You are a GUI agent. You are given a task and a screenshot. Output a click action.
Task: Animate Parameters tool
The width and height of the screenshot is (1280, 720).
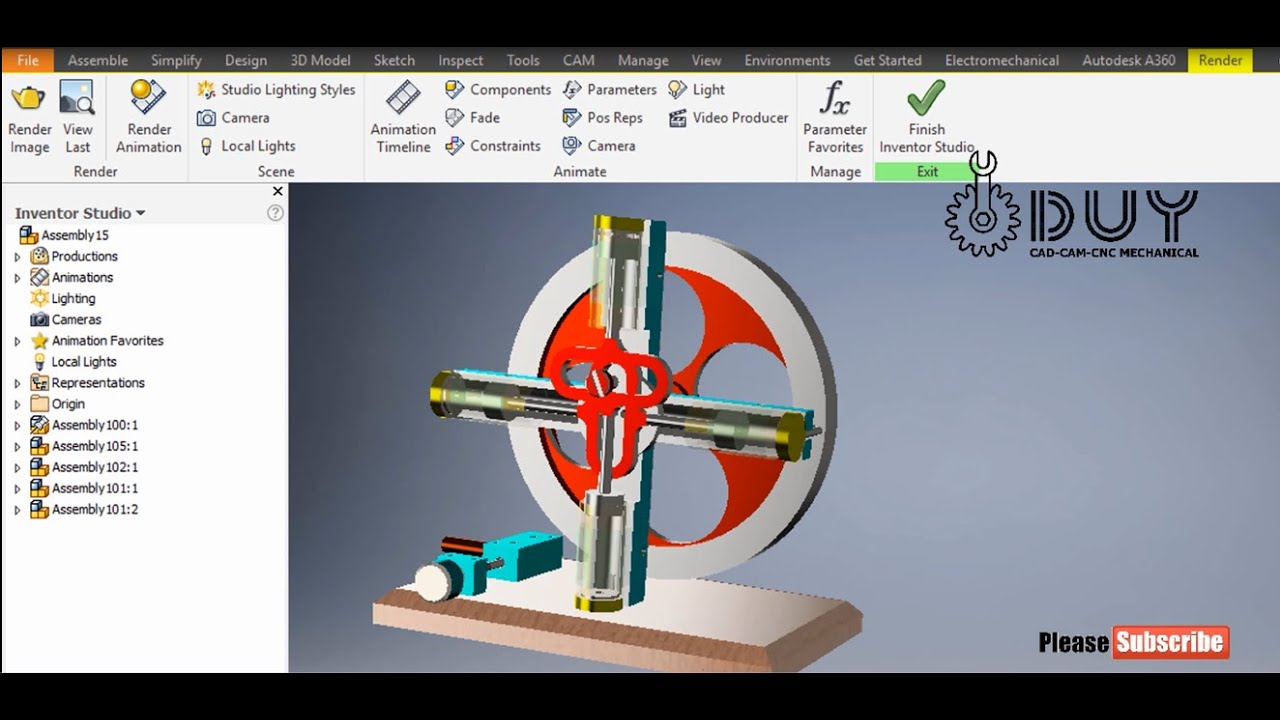[609, 90]
